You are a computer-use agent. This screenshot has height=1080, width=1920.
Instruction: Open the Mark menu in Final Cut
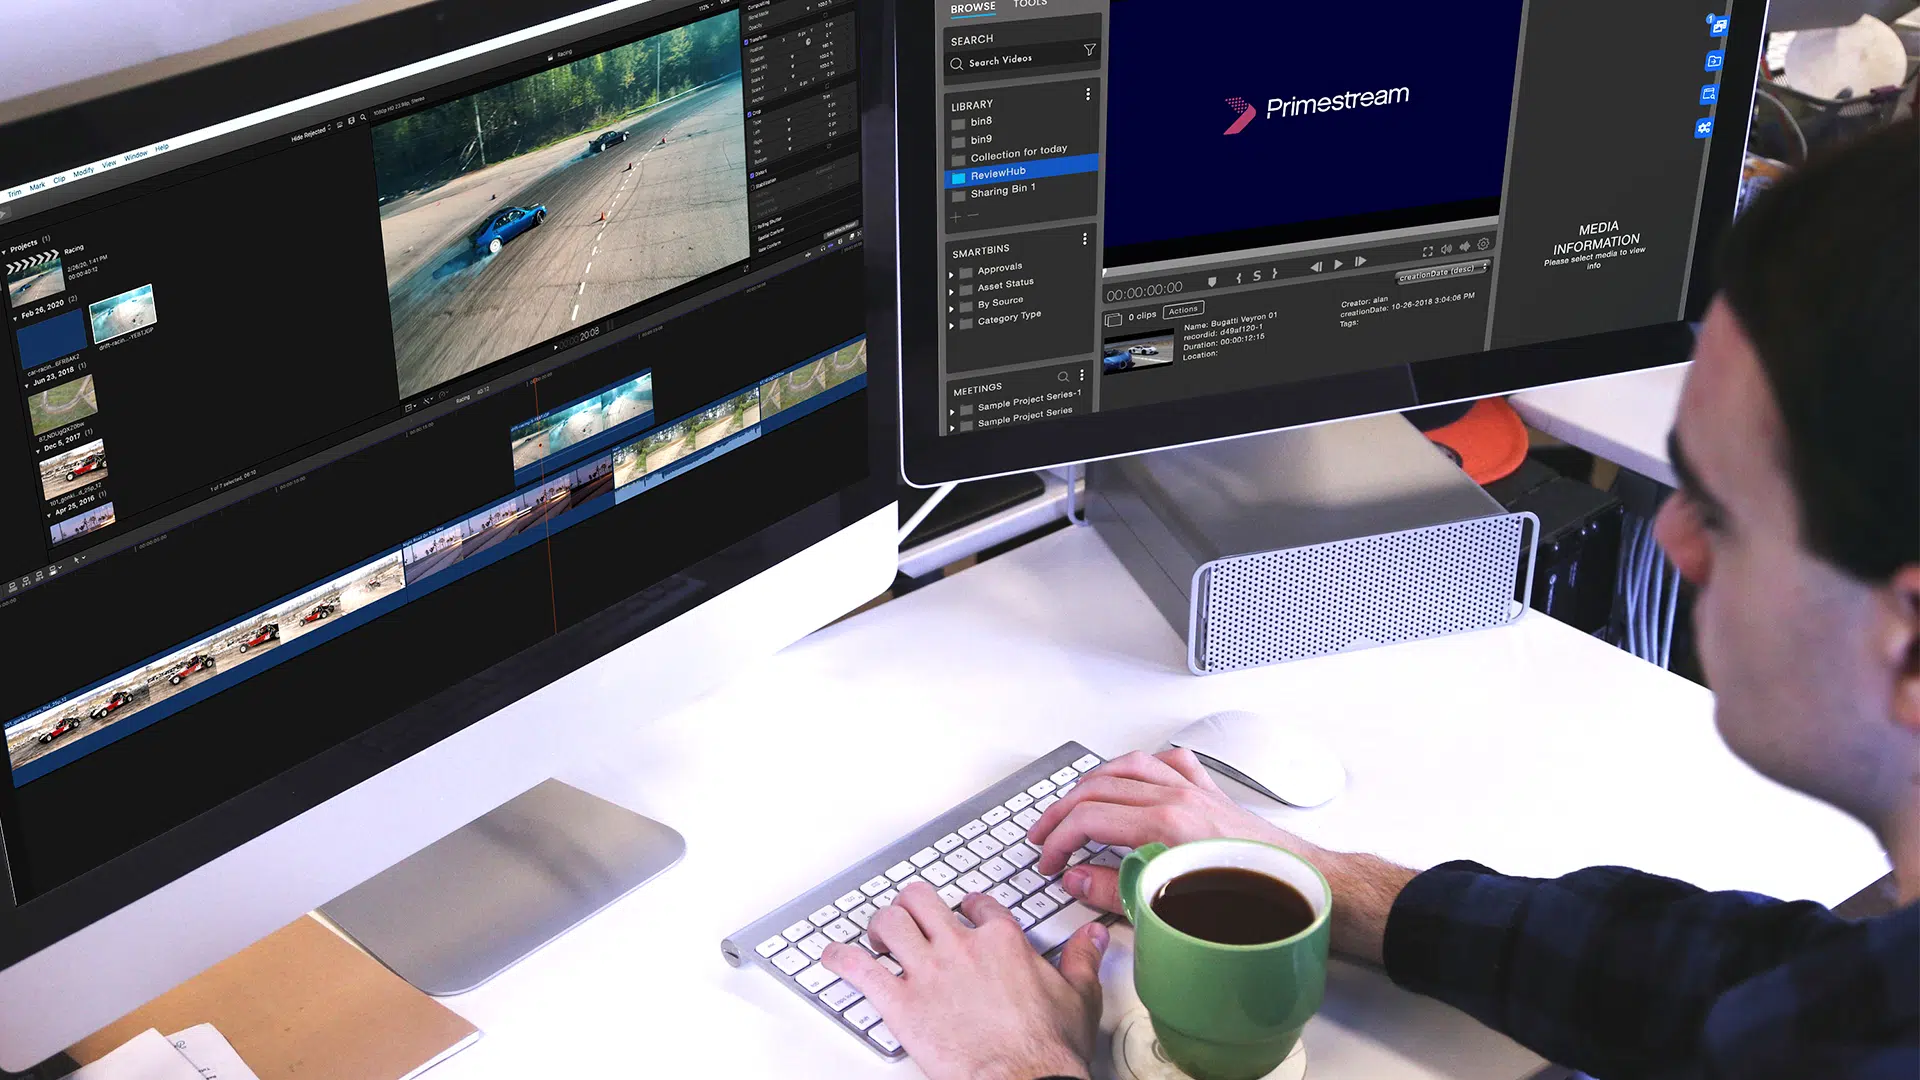[x=37, y=187]
